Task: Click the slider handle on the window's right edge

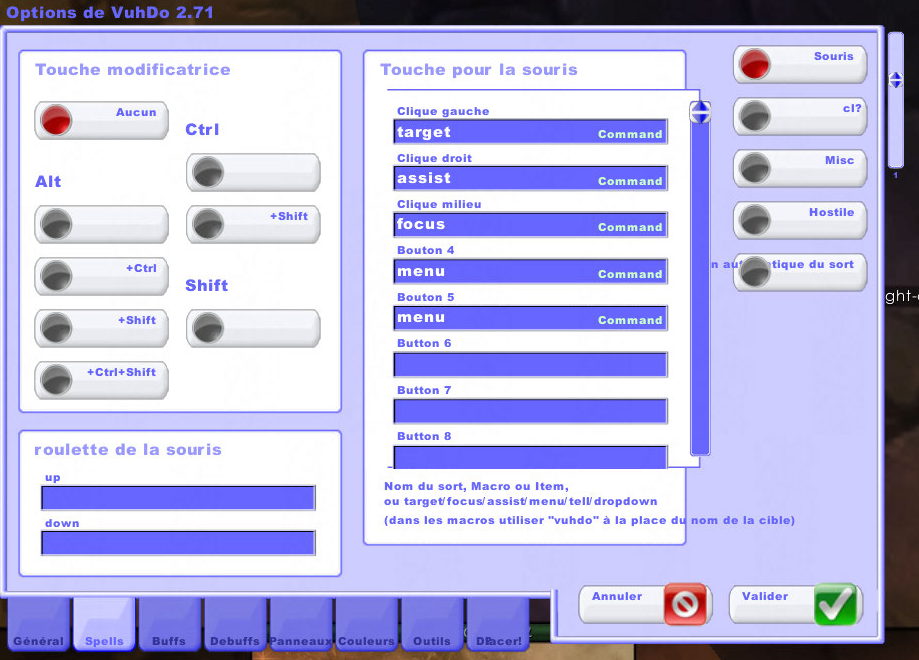Action: [x=896, y=80]
